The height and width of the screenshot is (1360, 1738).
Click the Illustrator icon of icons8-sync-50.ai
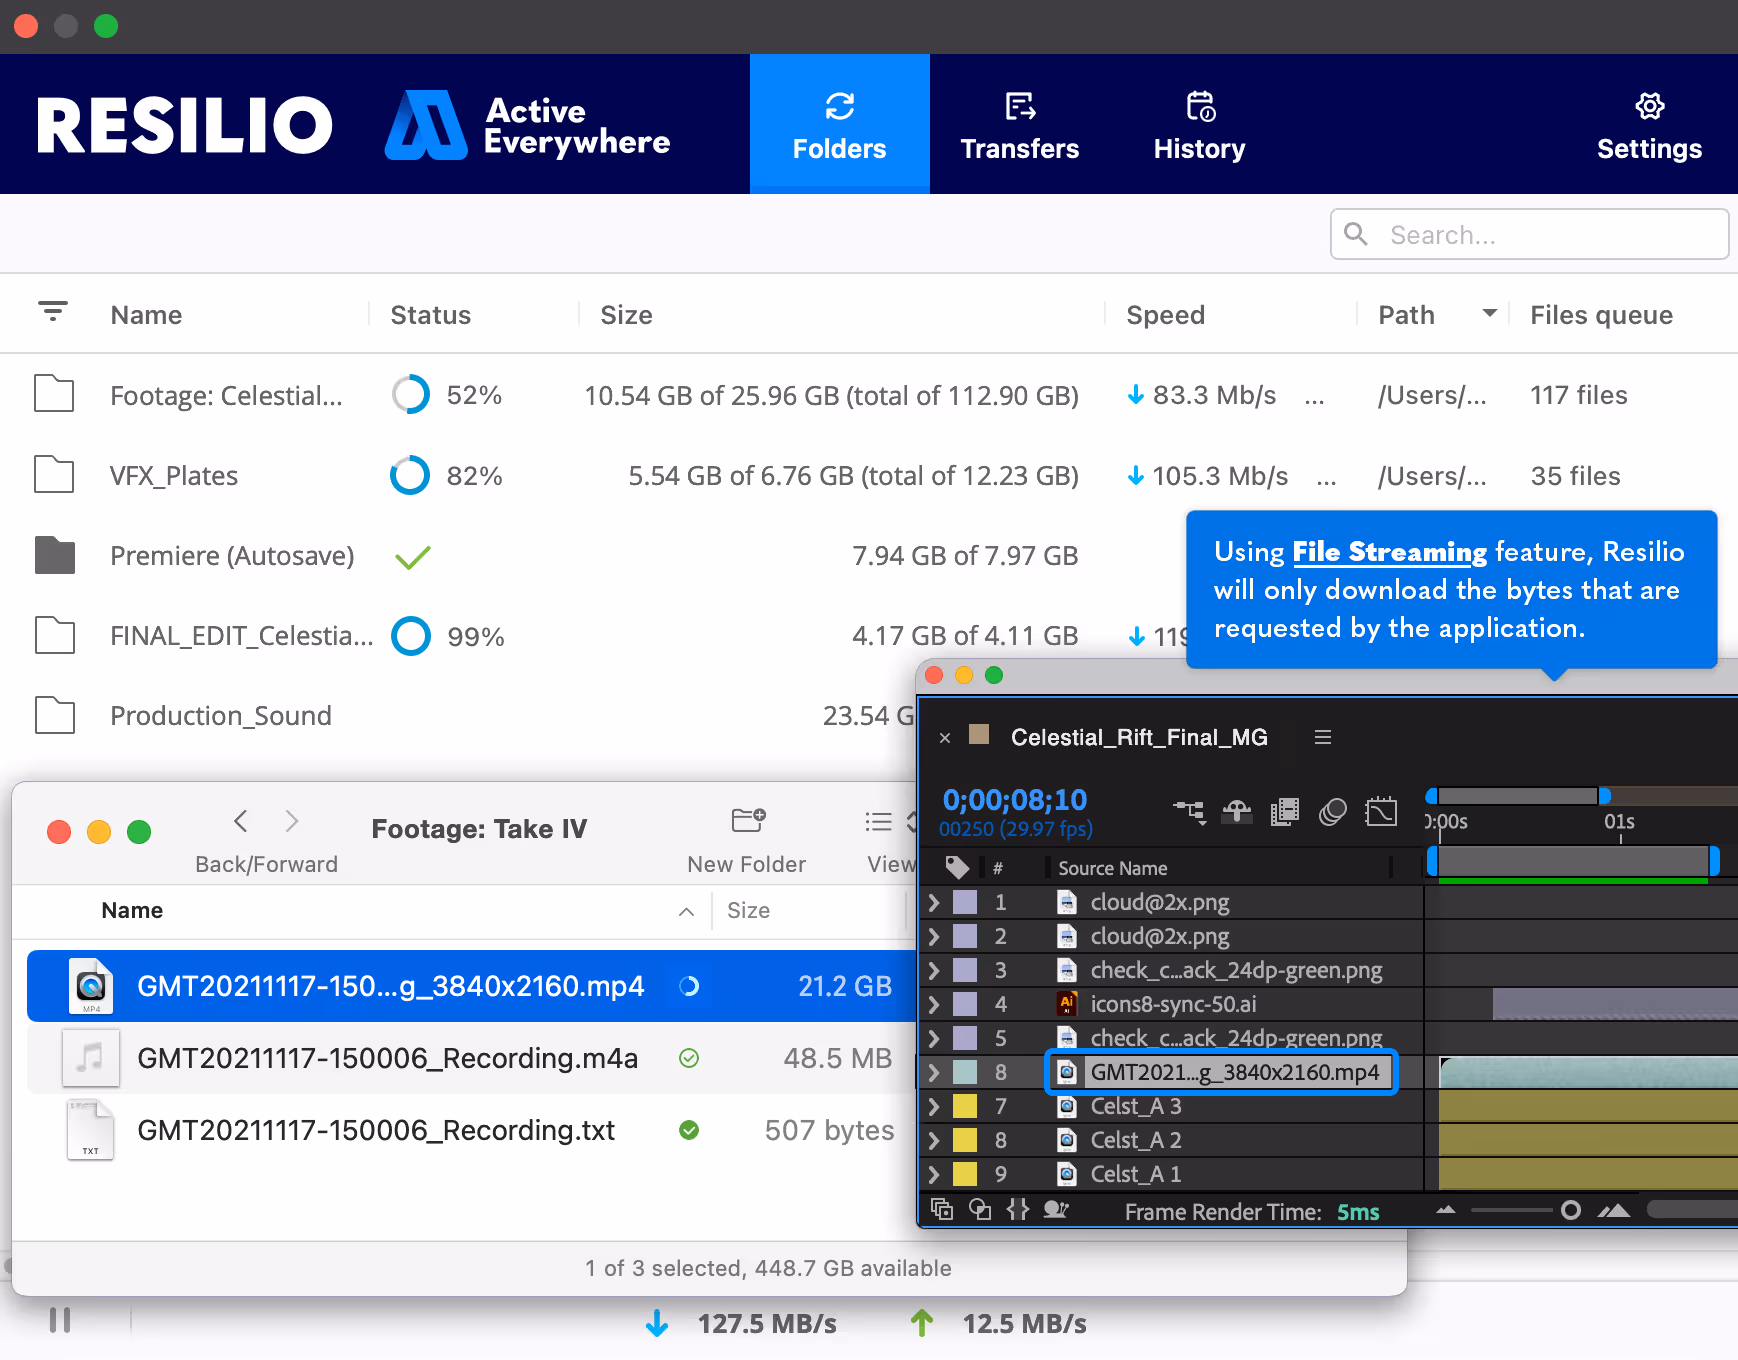[x=1067, y=1003]
